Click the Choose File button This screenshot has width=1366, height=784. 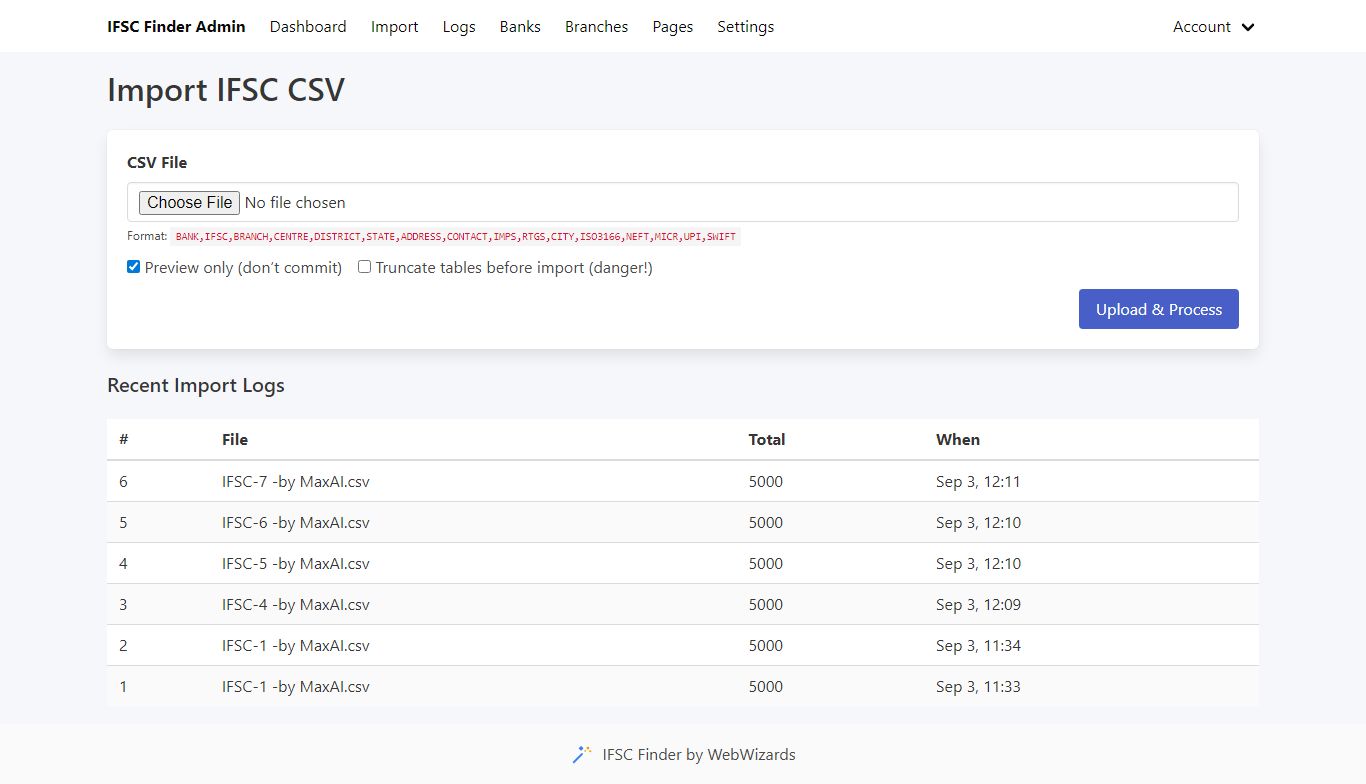189,202
